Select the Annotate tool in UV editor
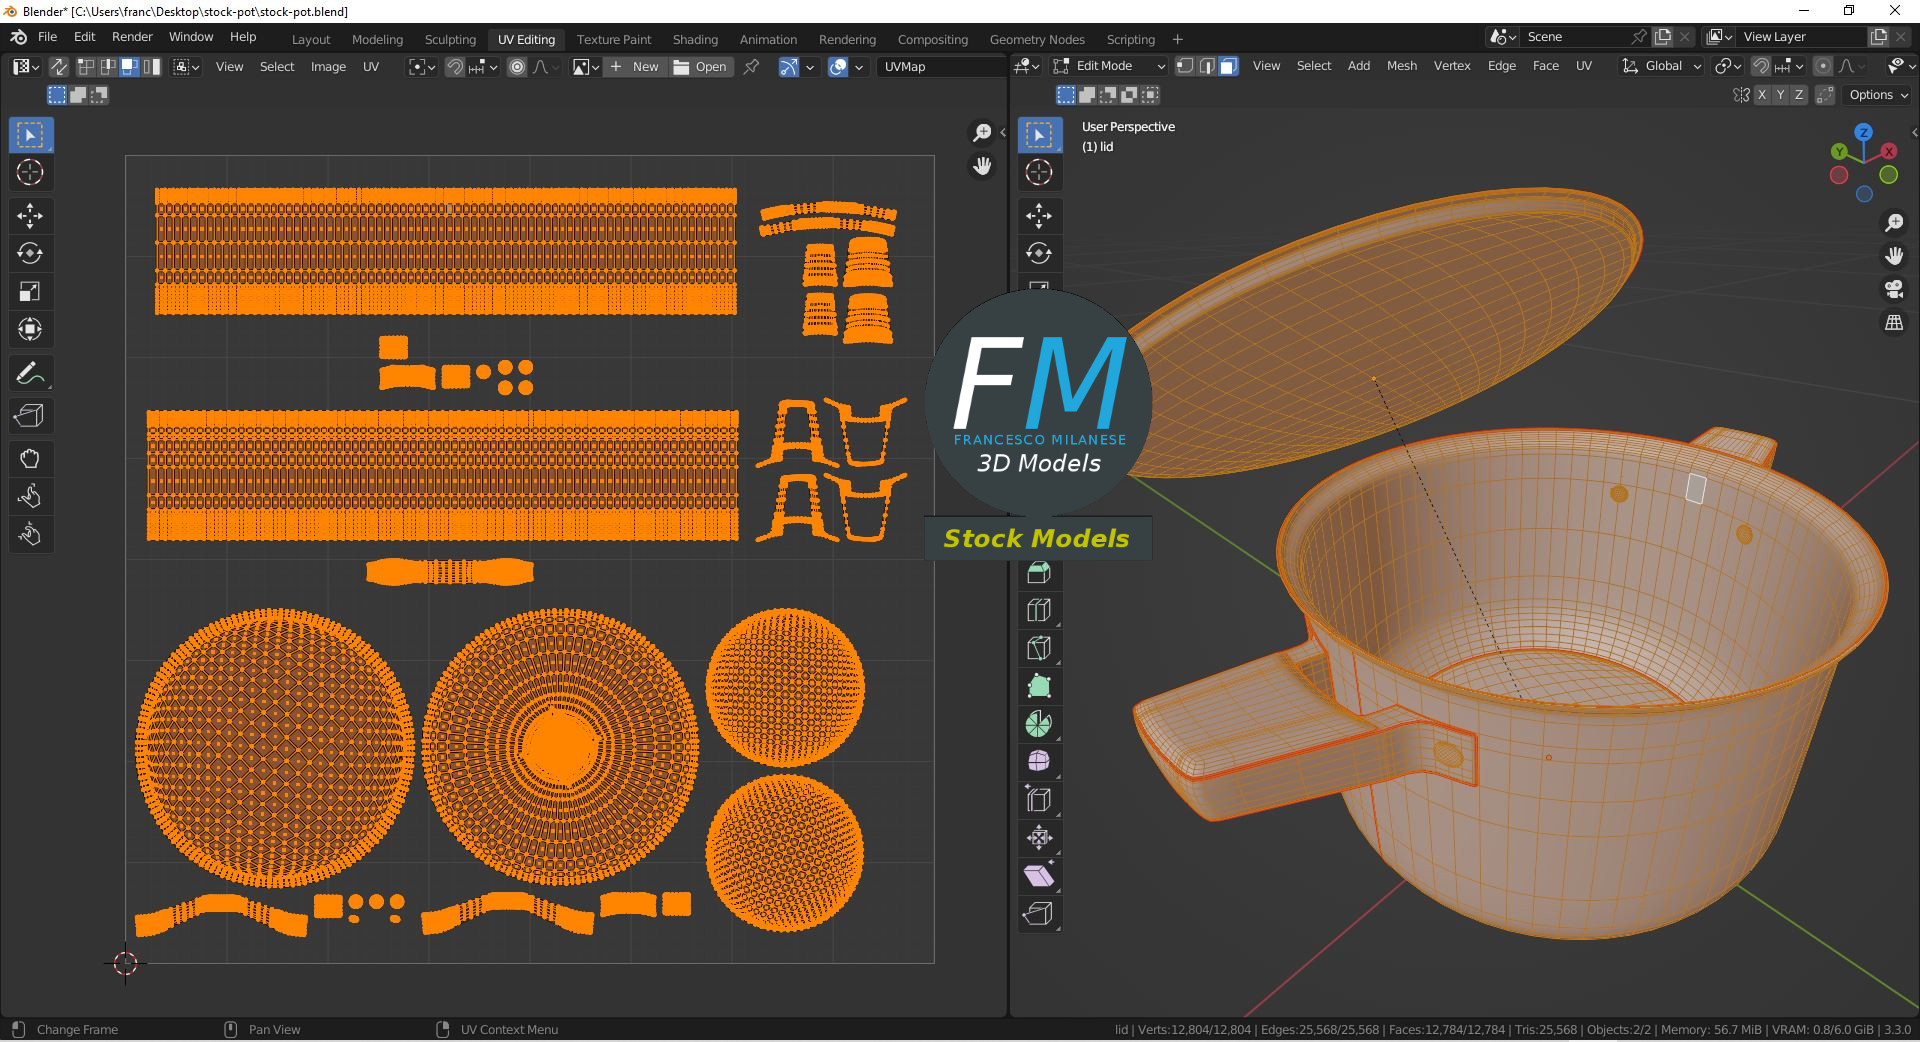This screenshot has height=1042, width=1920. [x=29, y=374]
